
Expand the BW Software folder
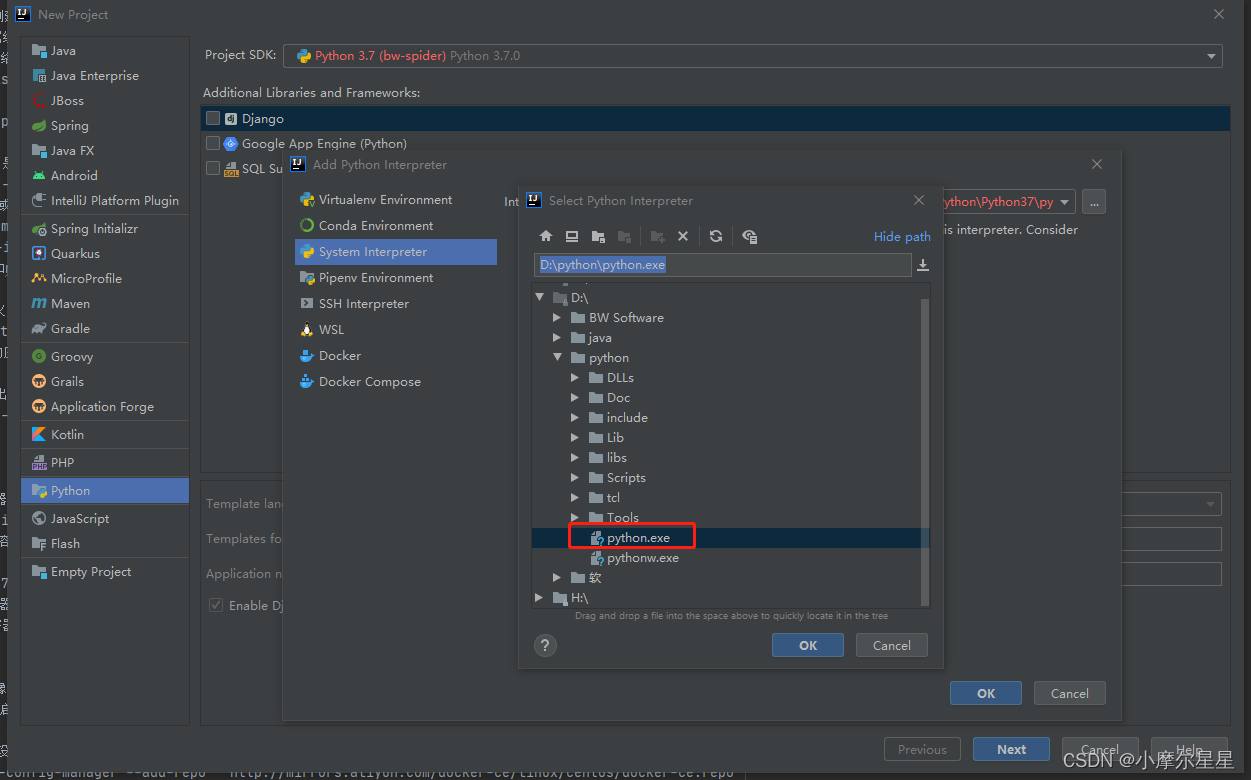click(558, 318)
